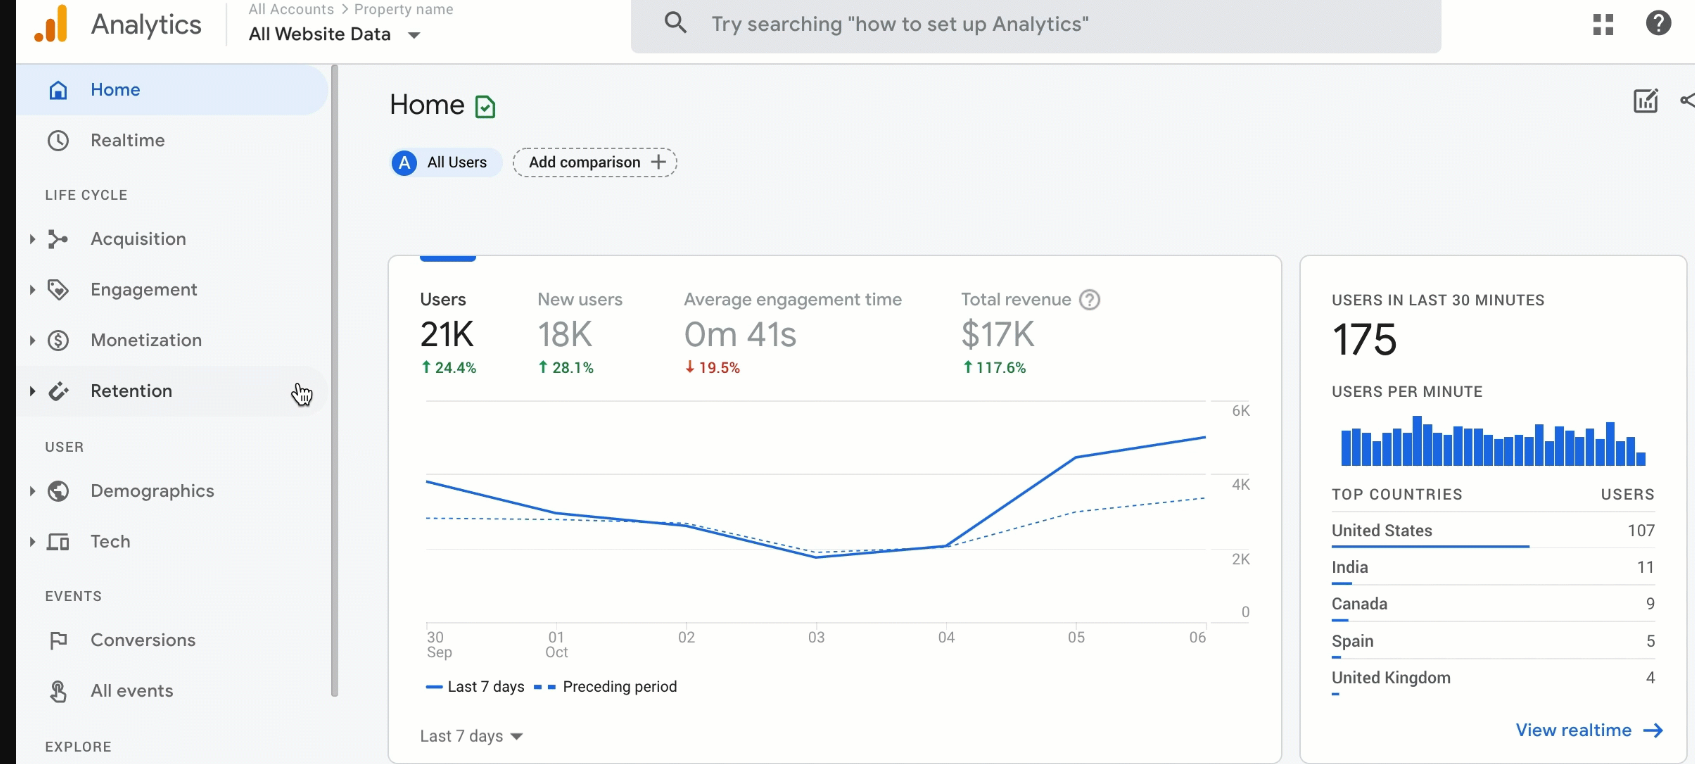Click the Add comparison button
Screen dimensions: 1695x764
595,162
